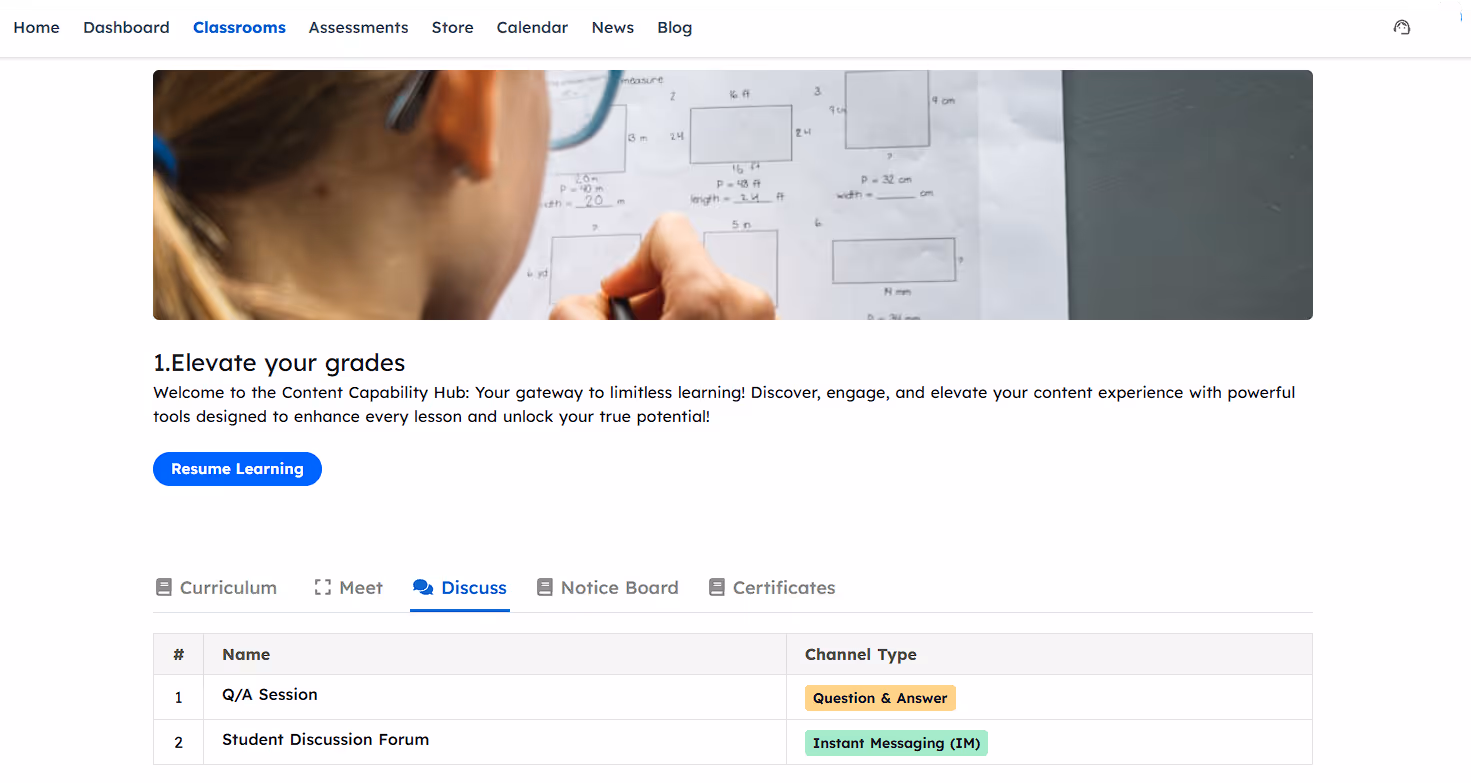Screen dimensions: 1471x783
Task: Select Classrooms in the top navigation
Action: 239,28
